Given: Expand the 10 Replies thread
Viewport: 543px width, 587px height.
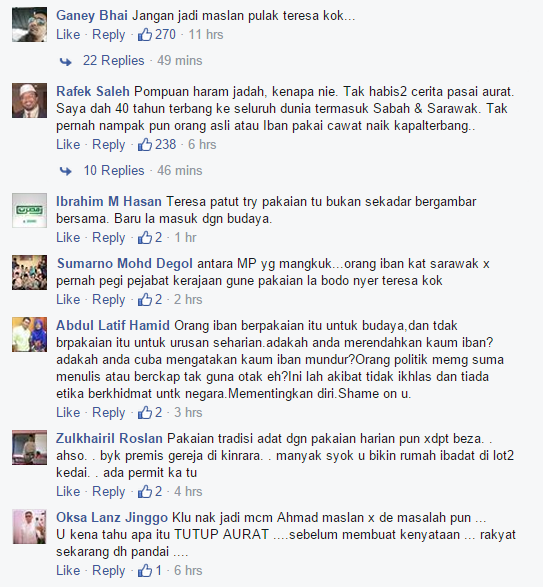Looking at the screenshot, I should (113, 170).
